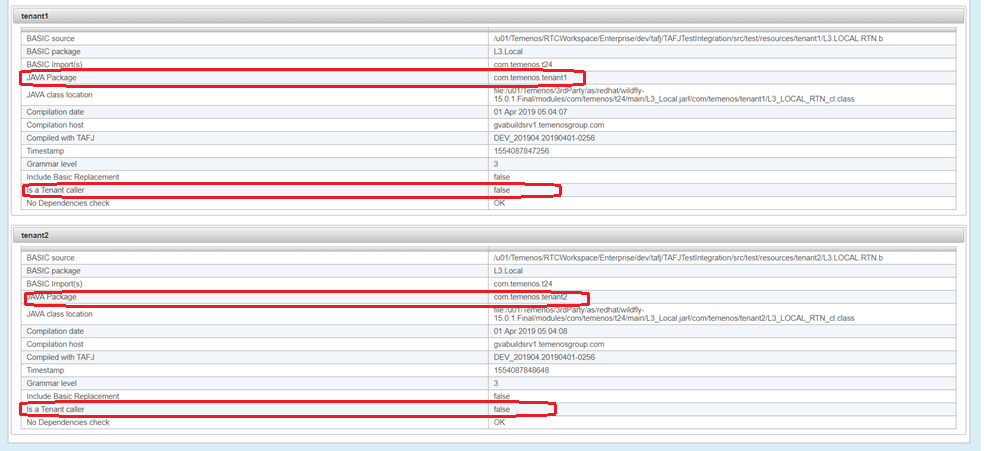Viewport: 984px width, 451px height.
Task: Select tenant2 BASIC source file path
Action: (x=688, y=258)
